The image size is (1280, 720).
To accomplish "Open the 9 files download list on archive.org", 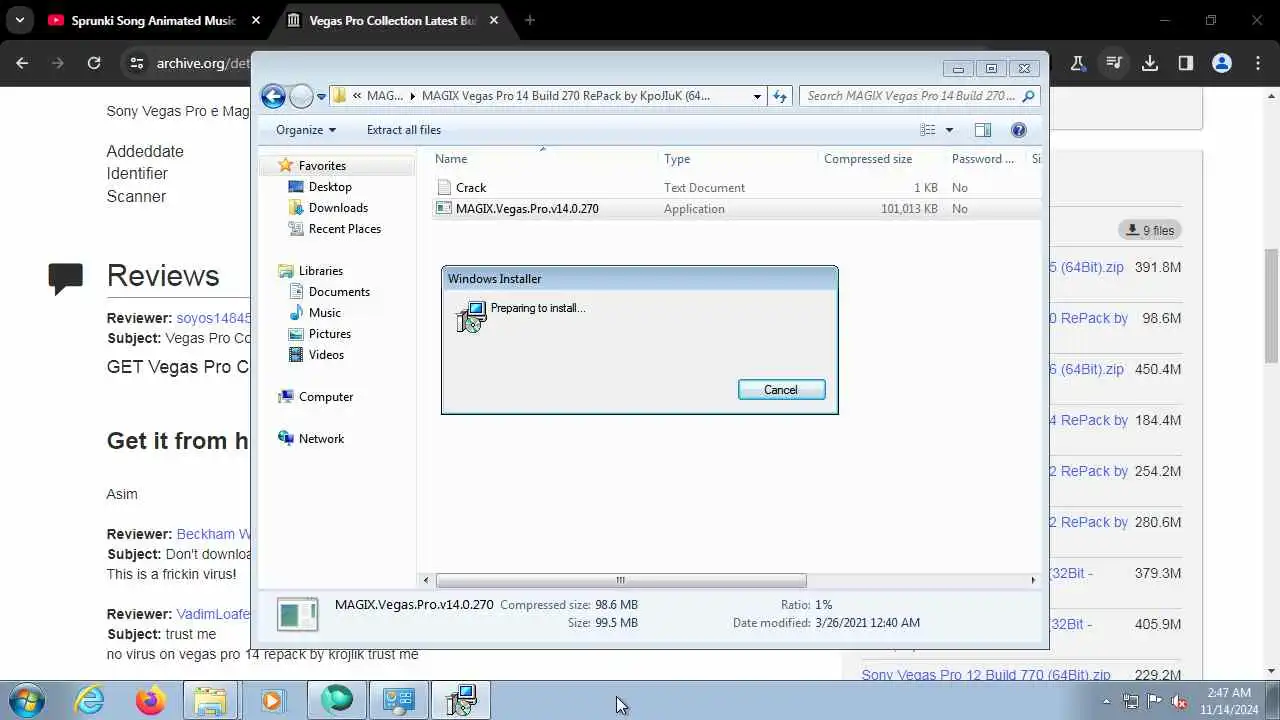I will pyautogui.click(x=1150, y=230).
